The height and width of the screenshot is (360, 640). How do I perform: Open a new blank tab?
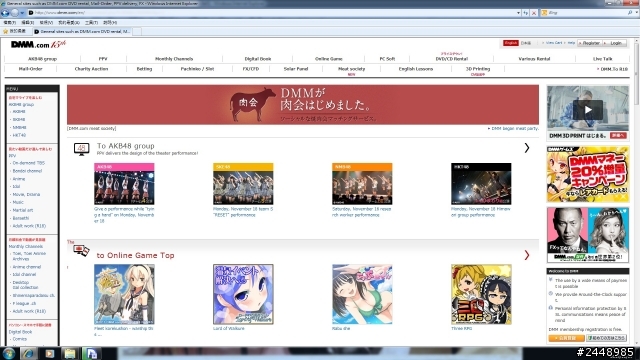point(137,31)
